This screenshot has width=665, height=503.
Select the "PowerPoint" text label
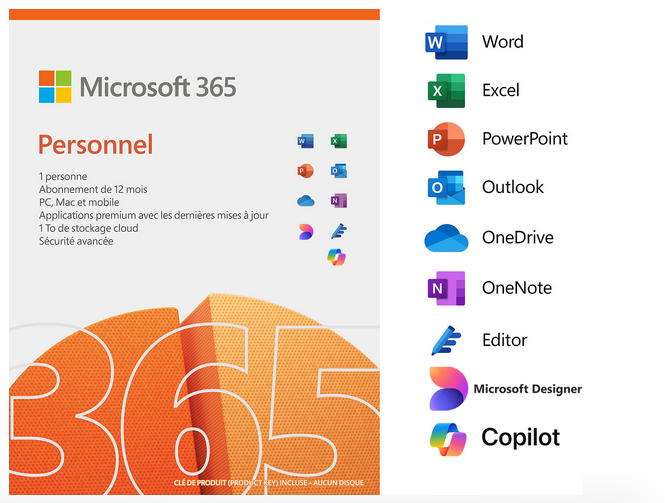click(524, 139)
